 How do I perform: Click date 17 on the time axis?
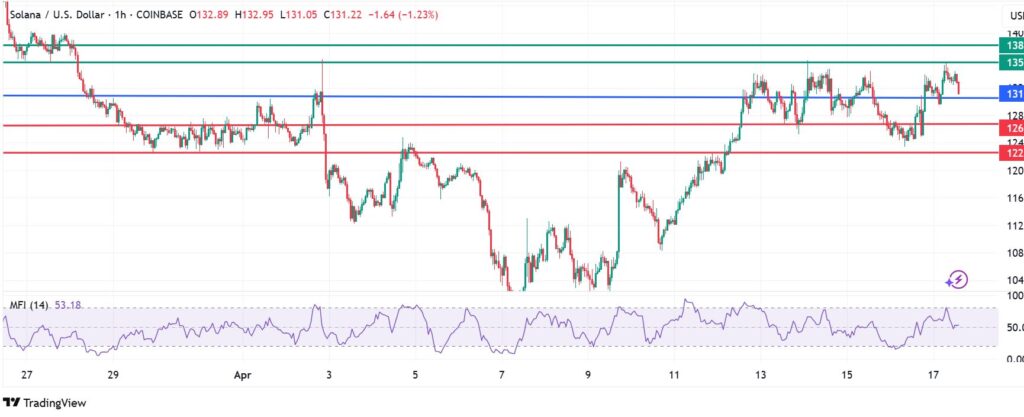coord(933,375)
